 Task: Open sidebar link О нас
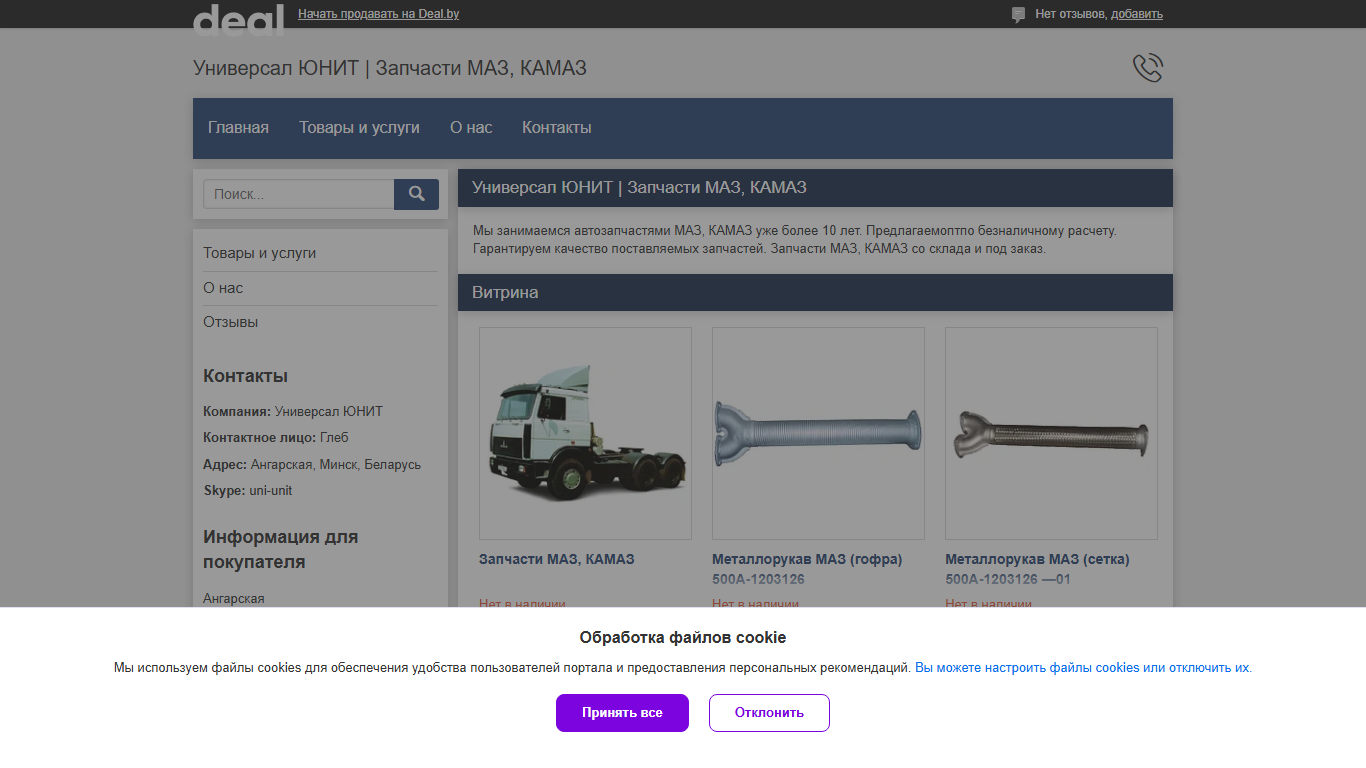tap(223, 288)
